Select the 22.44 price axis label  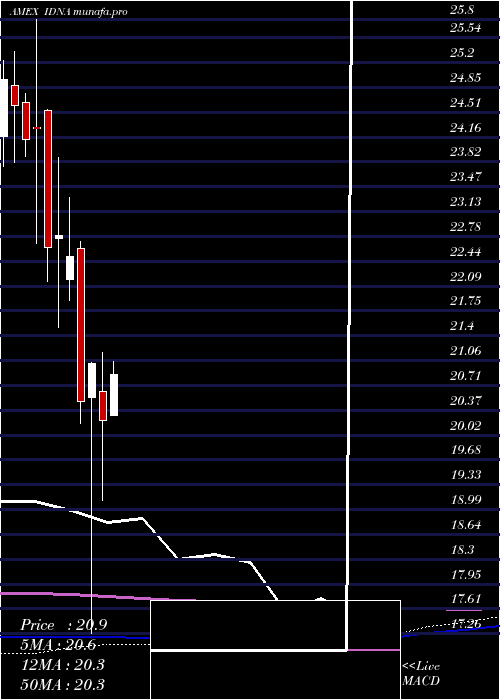466,252
